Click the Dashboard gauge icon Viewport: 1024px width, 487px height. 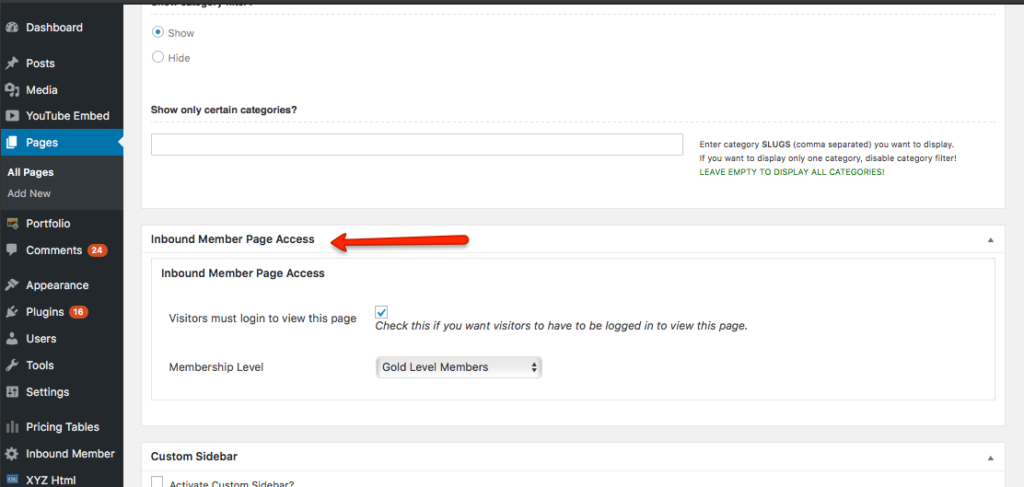click(11, 27)
